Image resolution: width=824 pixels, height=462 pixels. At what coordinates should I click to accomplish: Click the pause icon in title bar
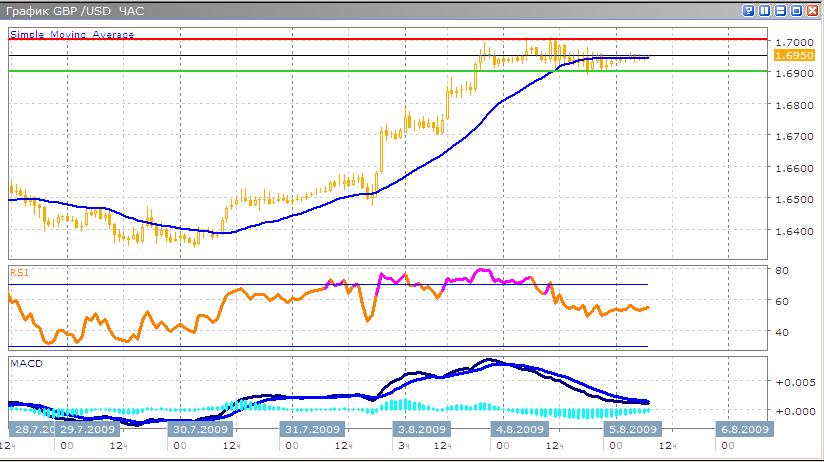click(x=765, y=10)
